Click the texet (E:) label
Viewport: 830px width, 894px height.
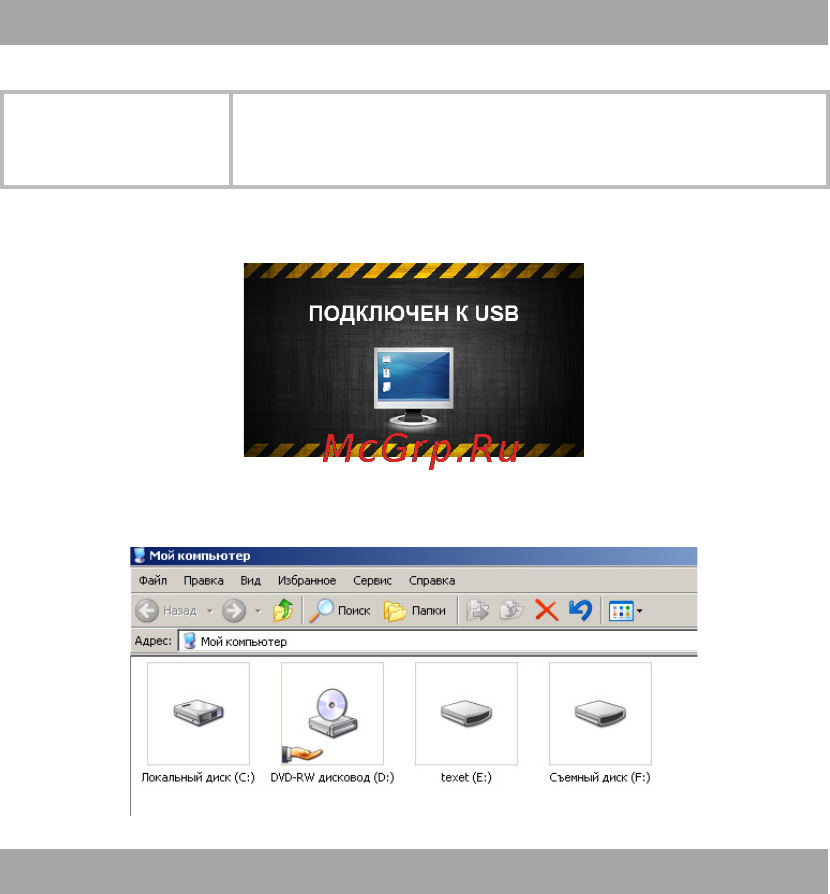point(466,778)
